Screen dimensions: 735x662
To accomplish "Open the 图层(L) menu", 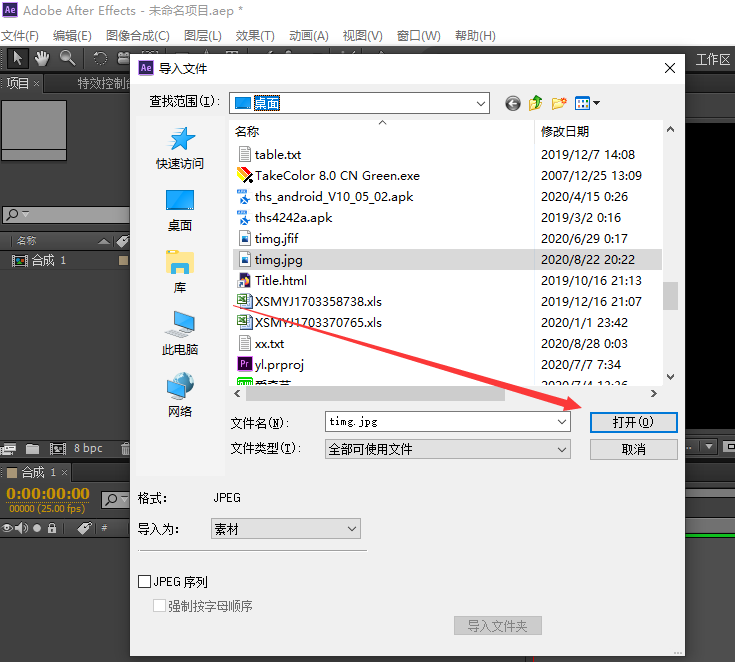I will (x=202, y=36).
